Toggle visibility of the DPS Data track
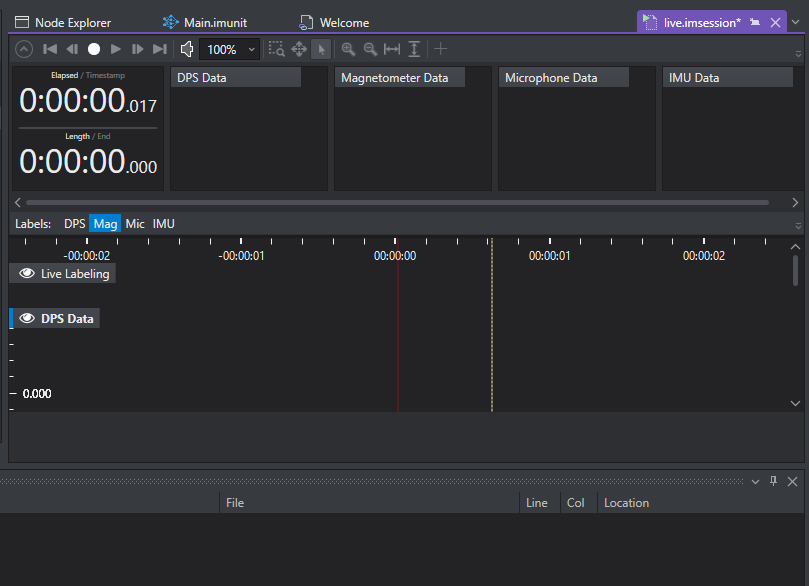809x586 pixels. coord(27,318)
